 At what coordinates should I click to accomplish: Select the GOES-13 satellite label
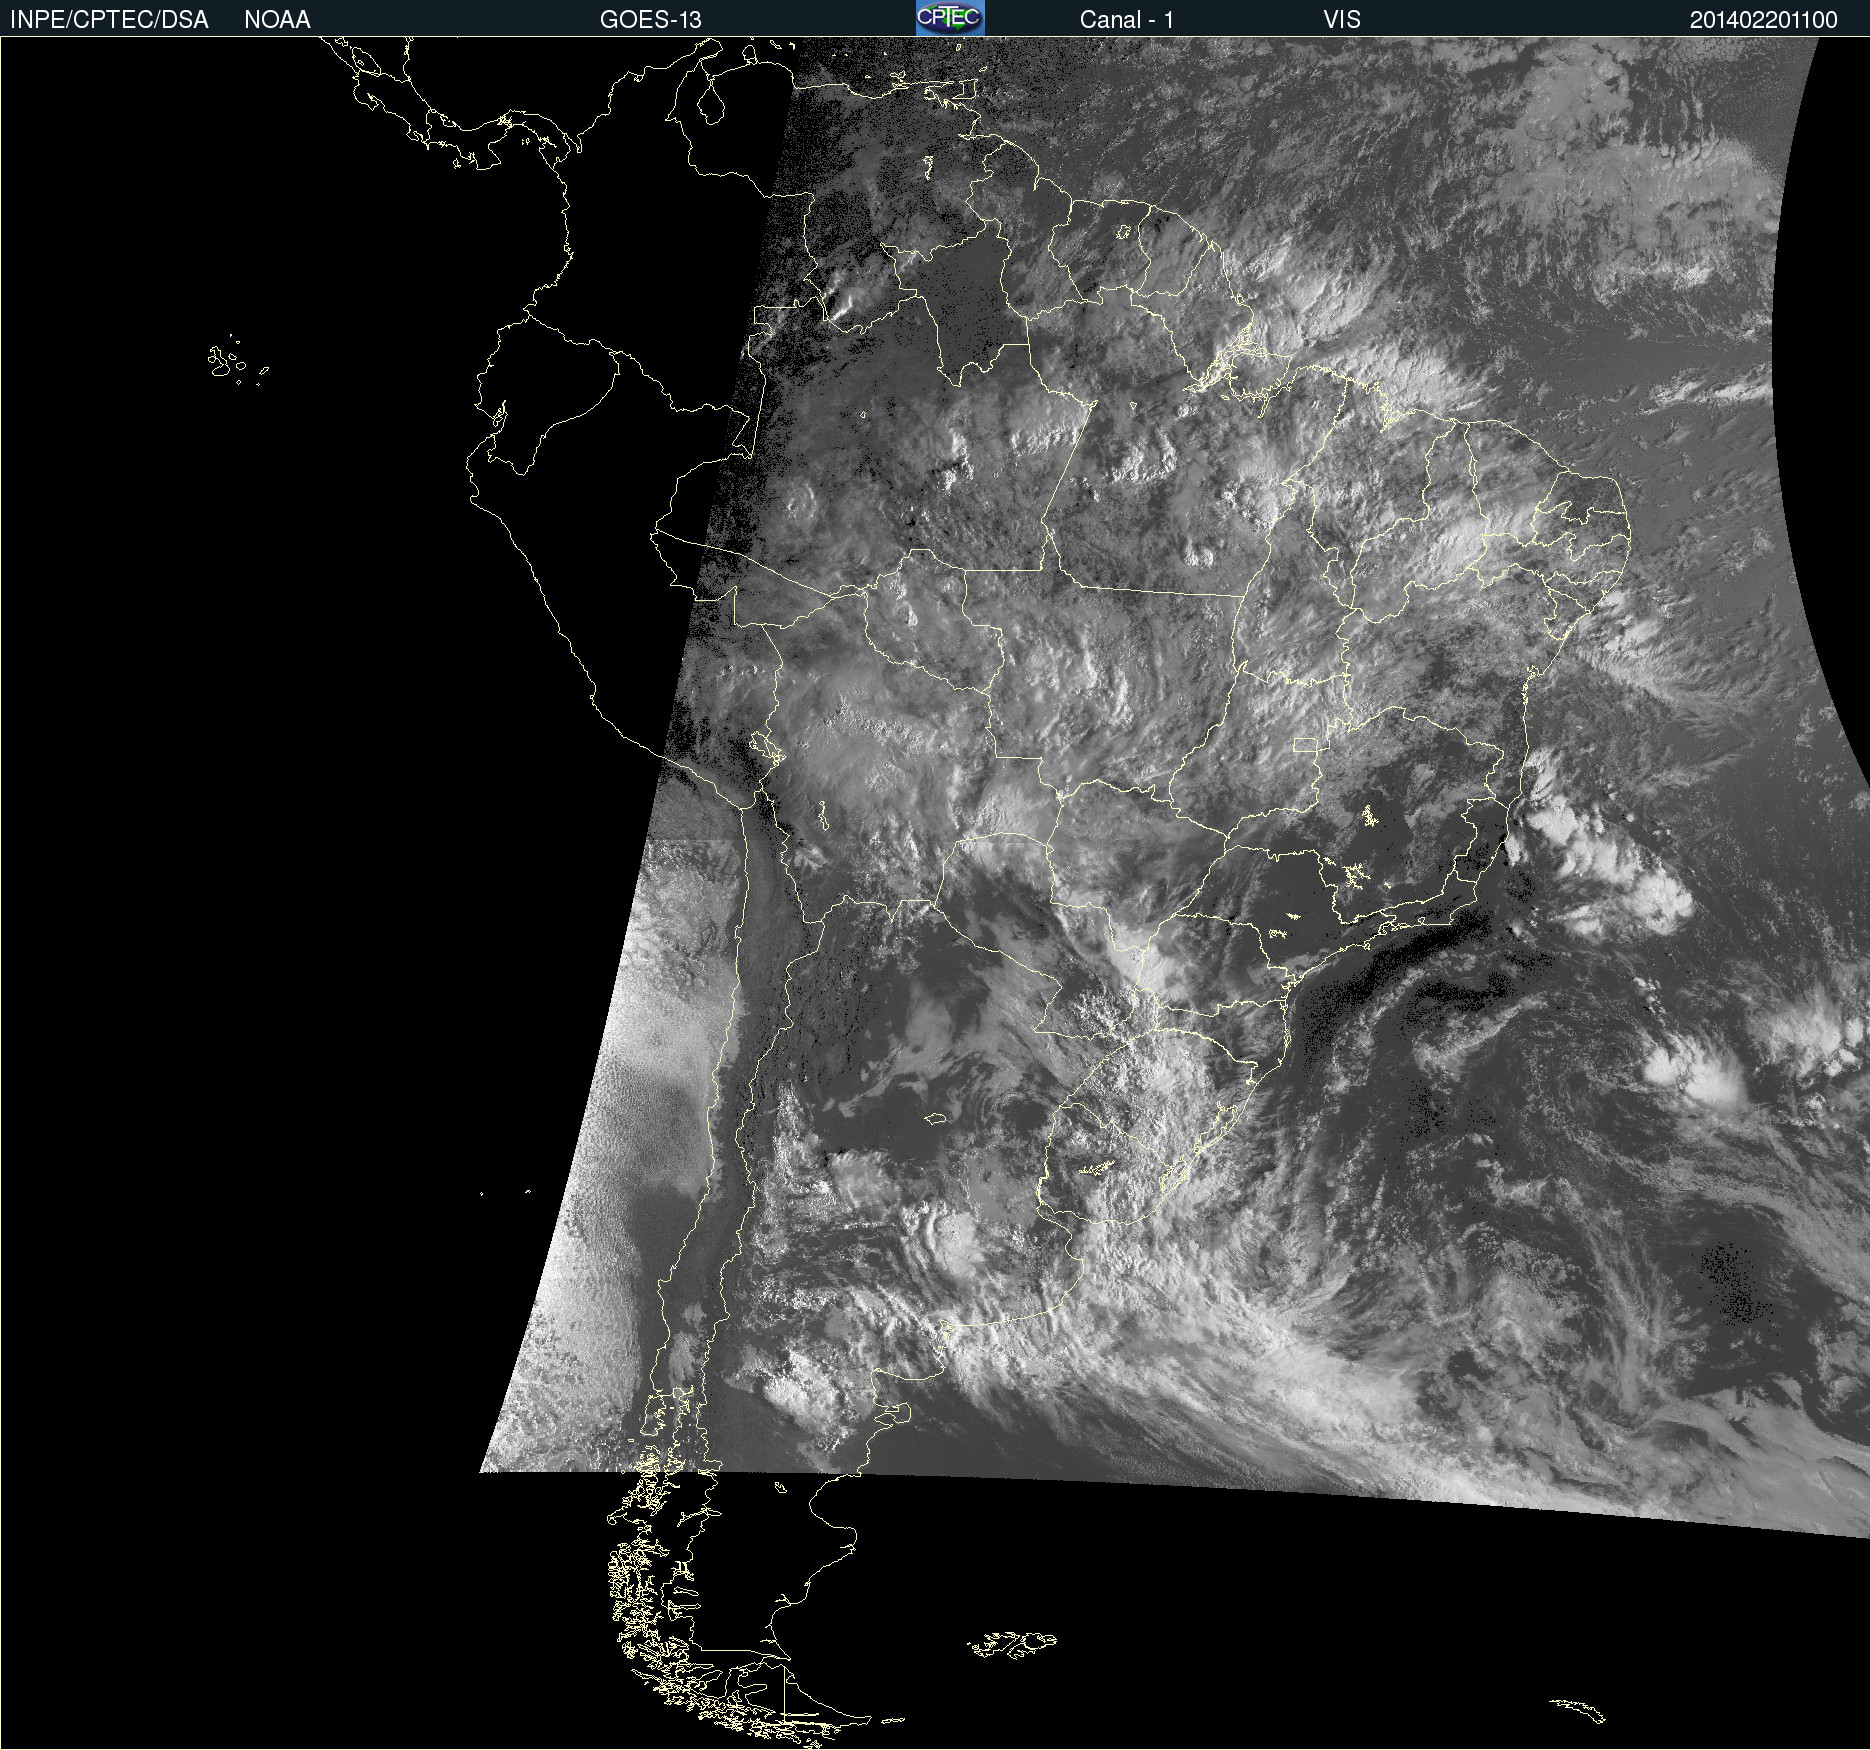click(651, 20)
